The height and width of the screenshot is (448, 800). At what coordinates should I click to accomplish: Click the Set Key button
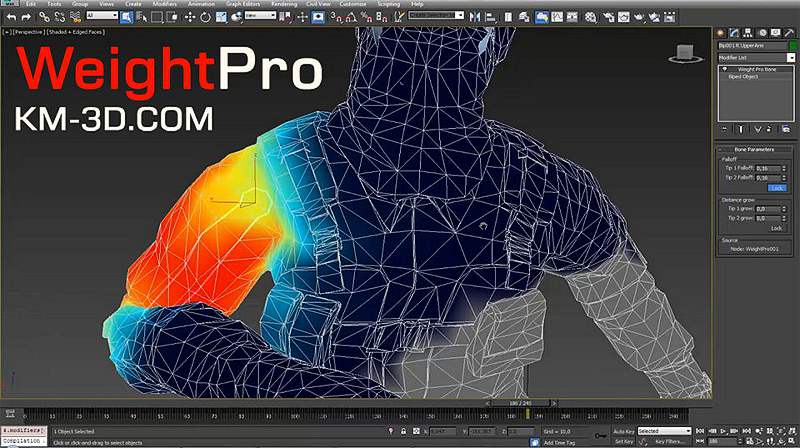(624, 441)
